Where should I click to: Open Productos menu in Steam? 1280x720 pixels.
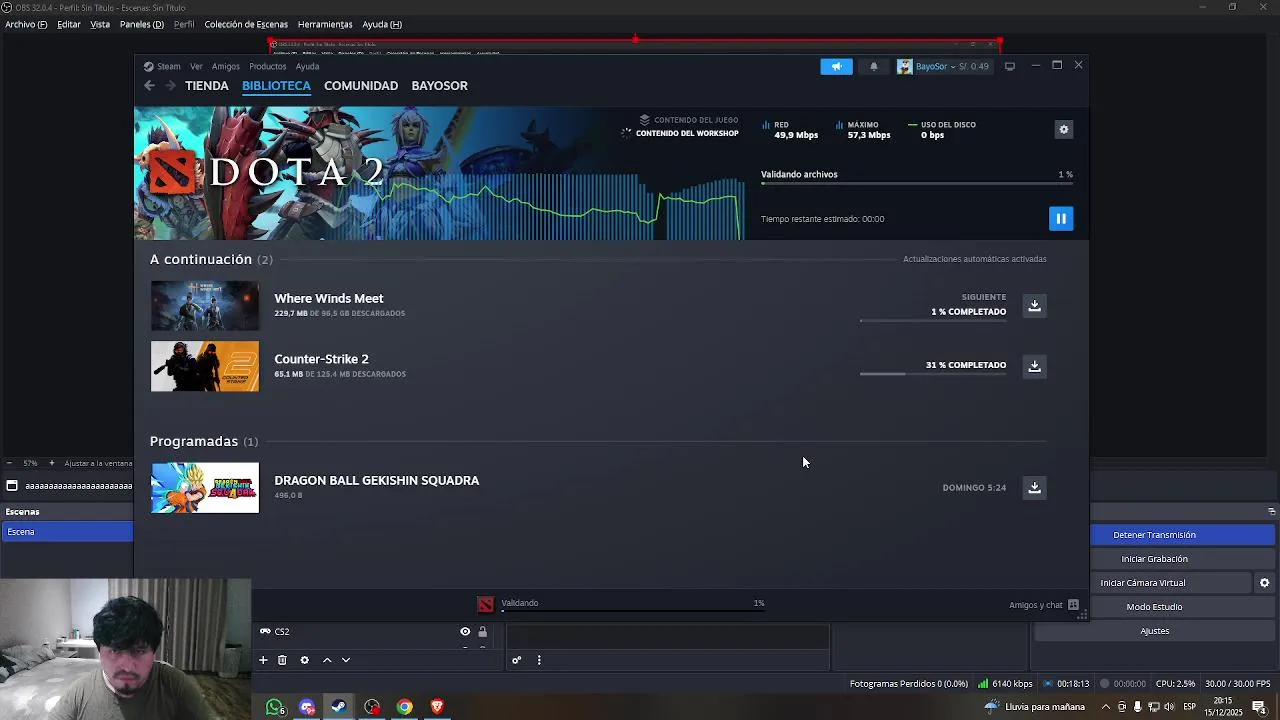click(267, 67)
